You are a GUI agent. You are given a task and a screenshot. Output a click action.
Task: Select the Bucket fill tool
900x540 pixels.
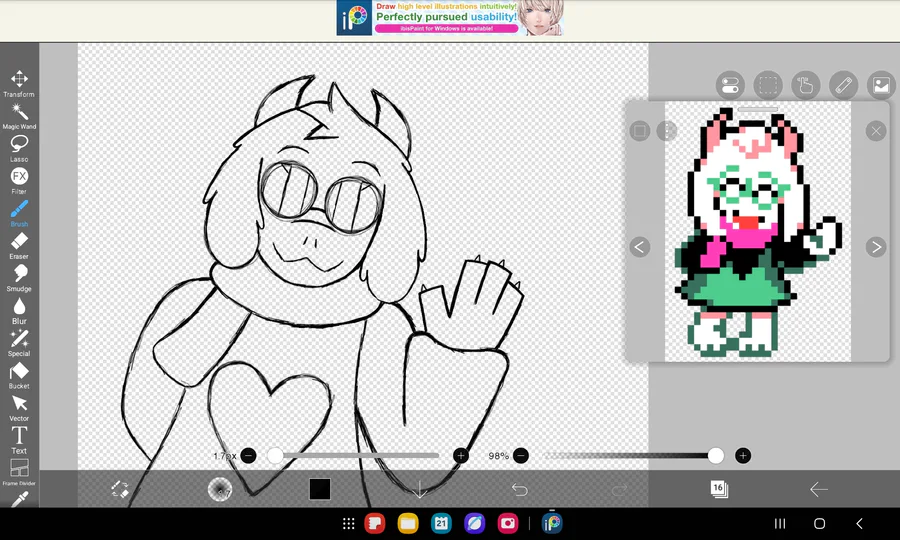pos(19,375)
